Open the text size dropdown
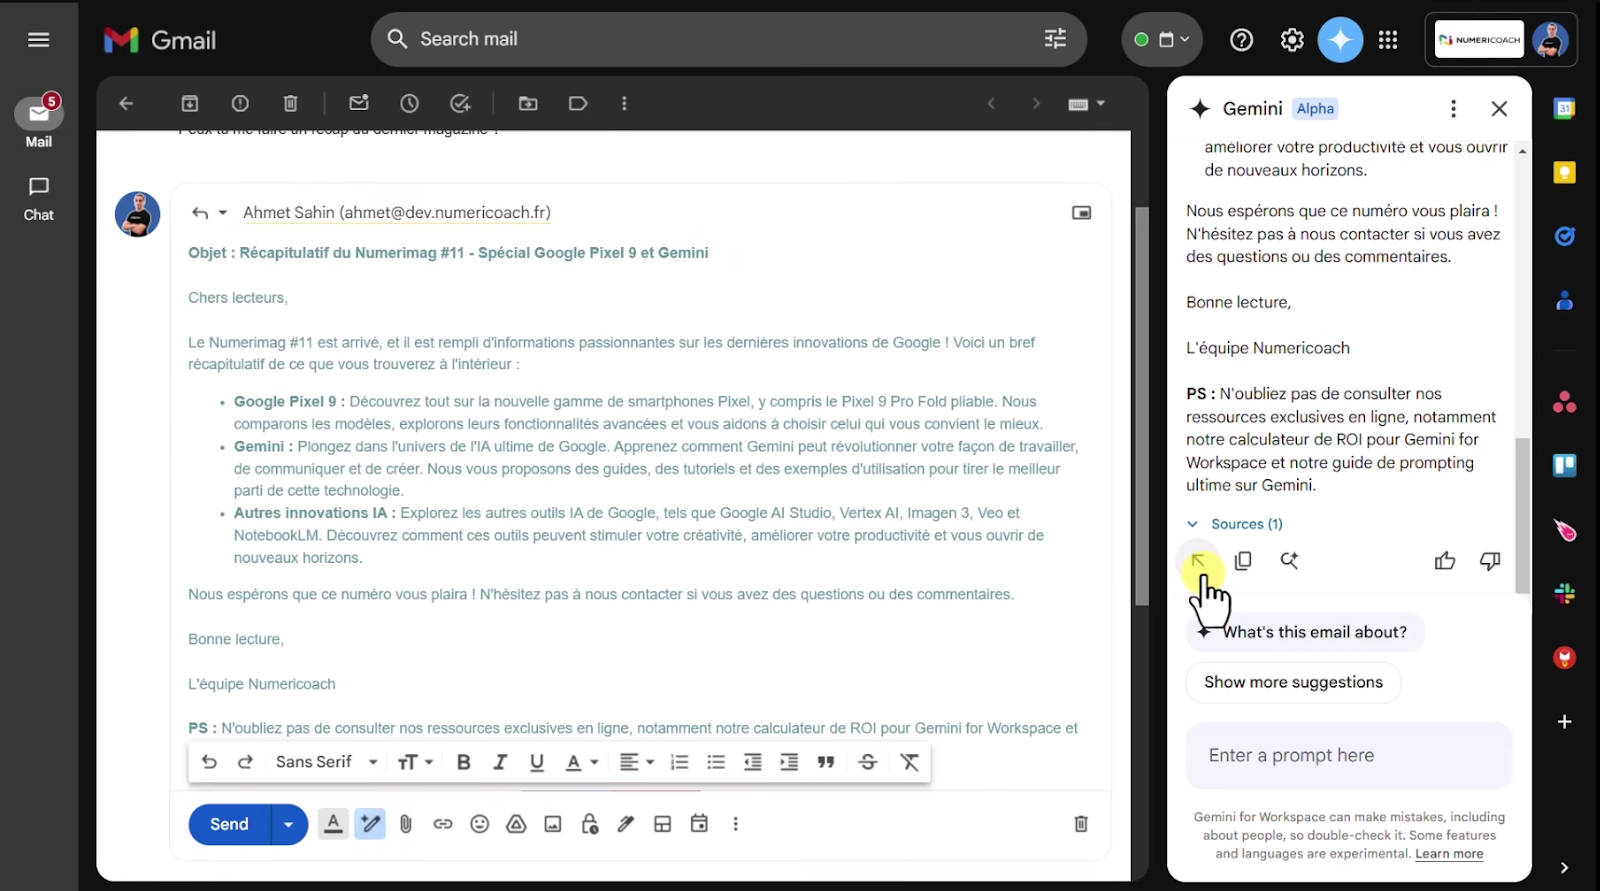The image size is (1600, 891). pos(415,762)
